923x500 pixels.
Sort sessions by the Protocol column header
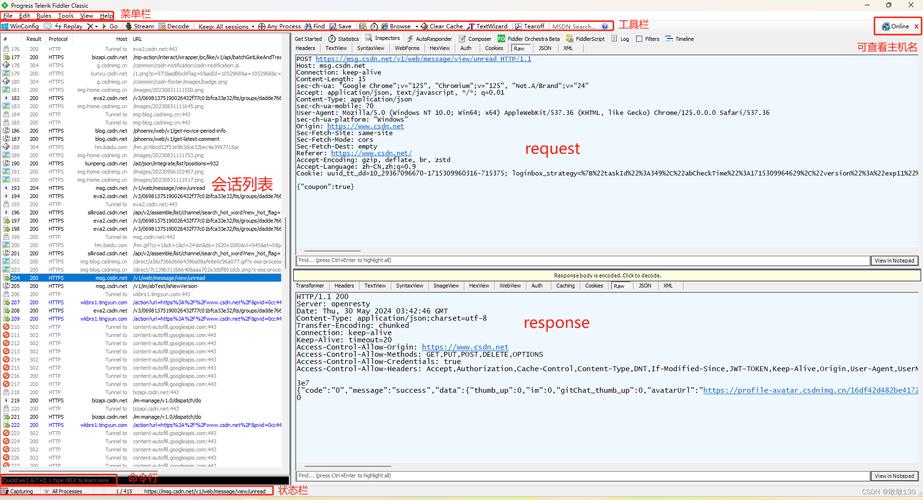[x=58, y=39]
